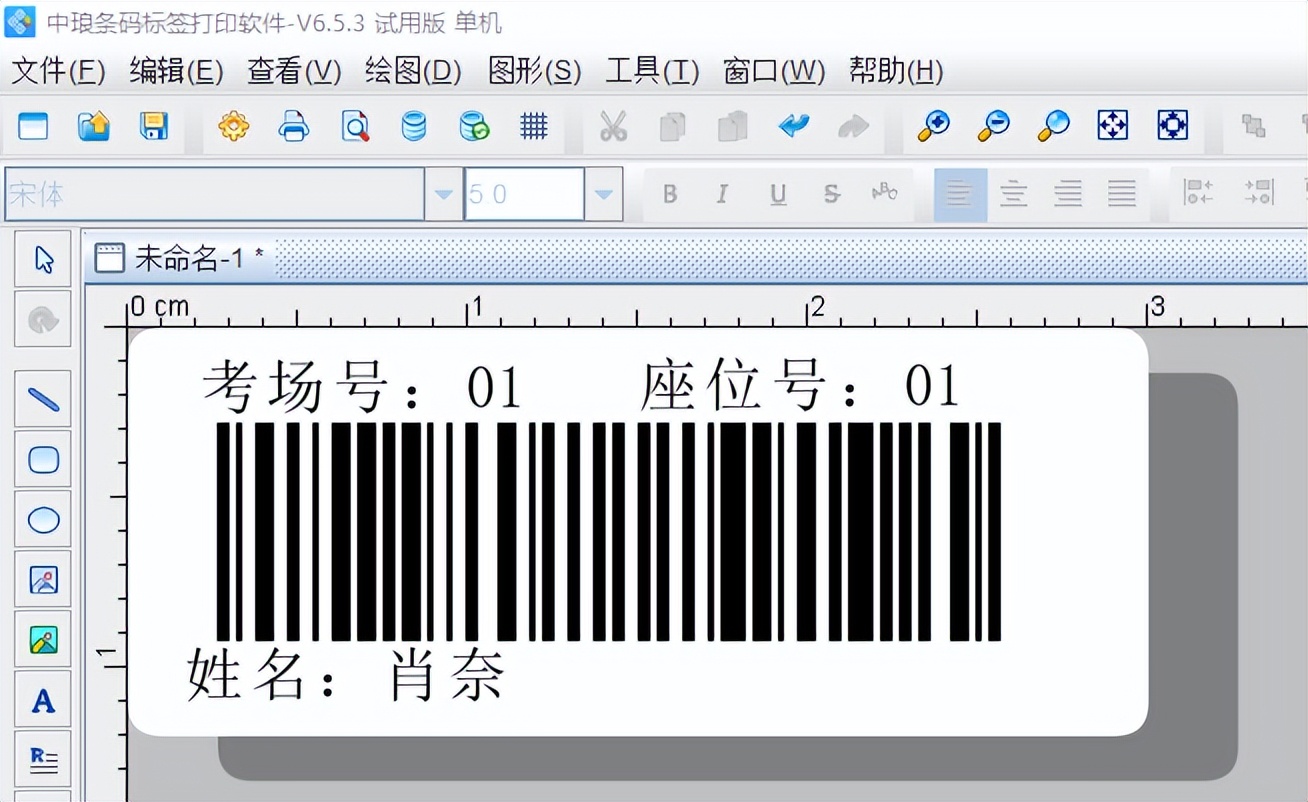Zoom out with the minus magnifier
Screen dimensions: 1308x802
994,126
